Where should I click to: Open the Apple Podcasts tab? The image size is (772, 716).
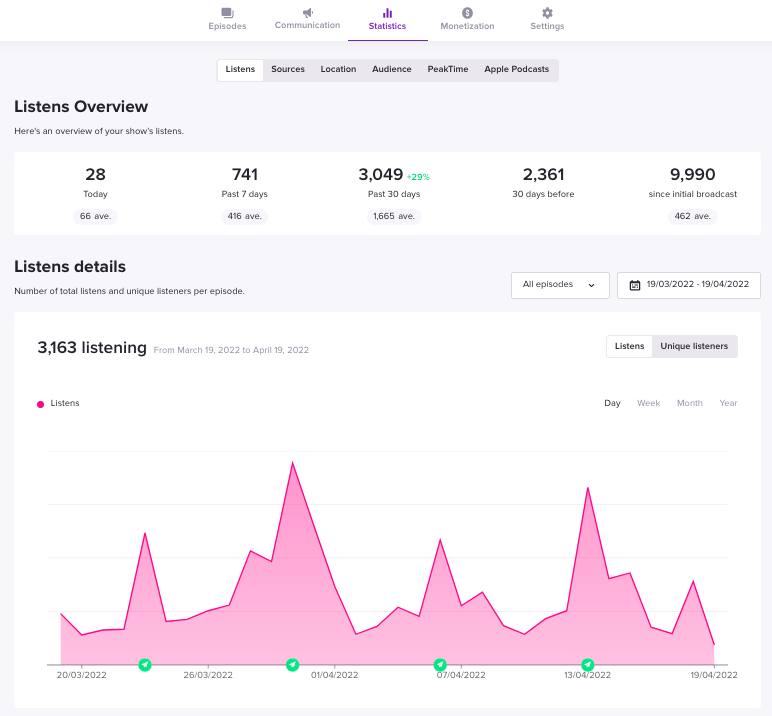[516, 69]
